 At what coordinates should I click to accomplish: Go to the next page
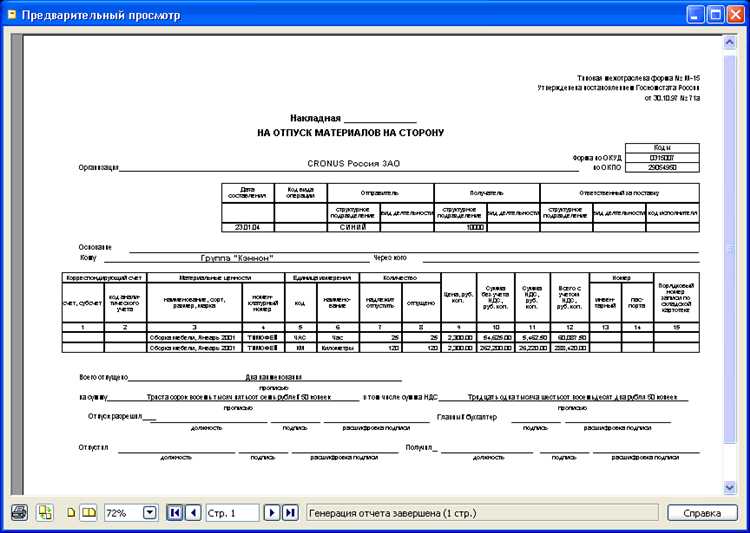(x=271, y=513)
